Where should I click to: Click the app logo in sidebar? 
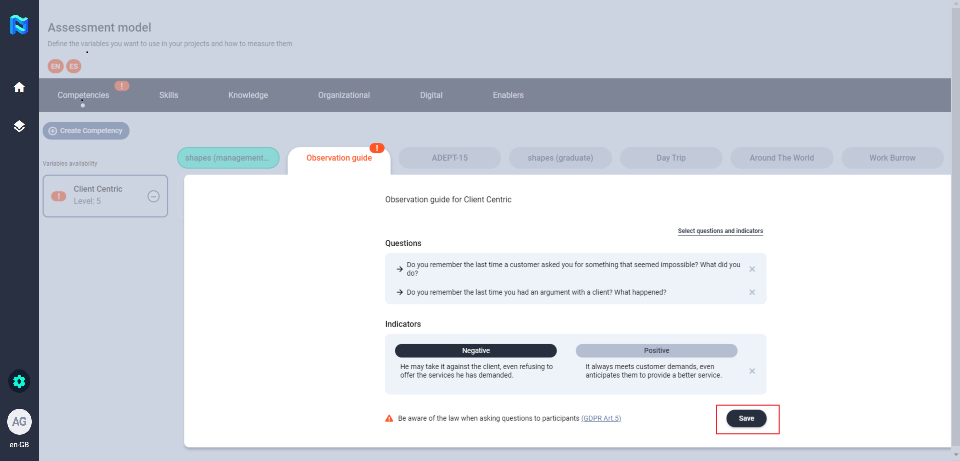click(19, 27)
